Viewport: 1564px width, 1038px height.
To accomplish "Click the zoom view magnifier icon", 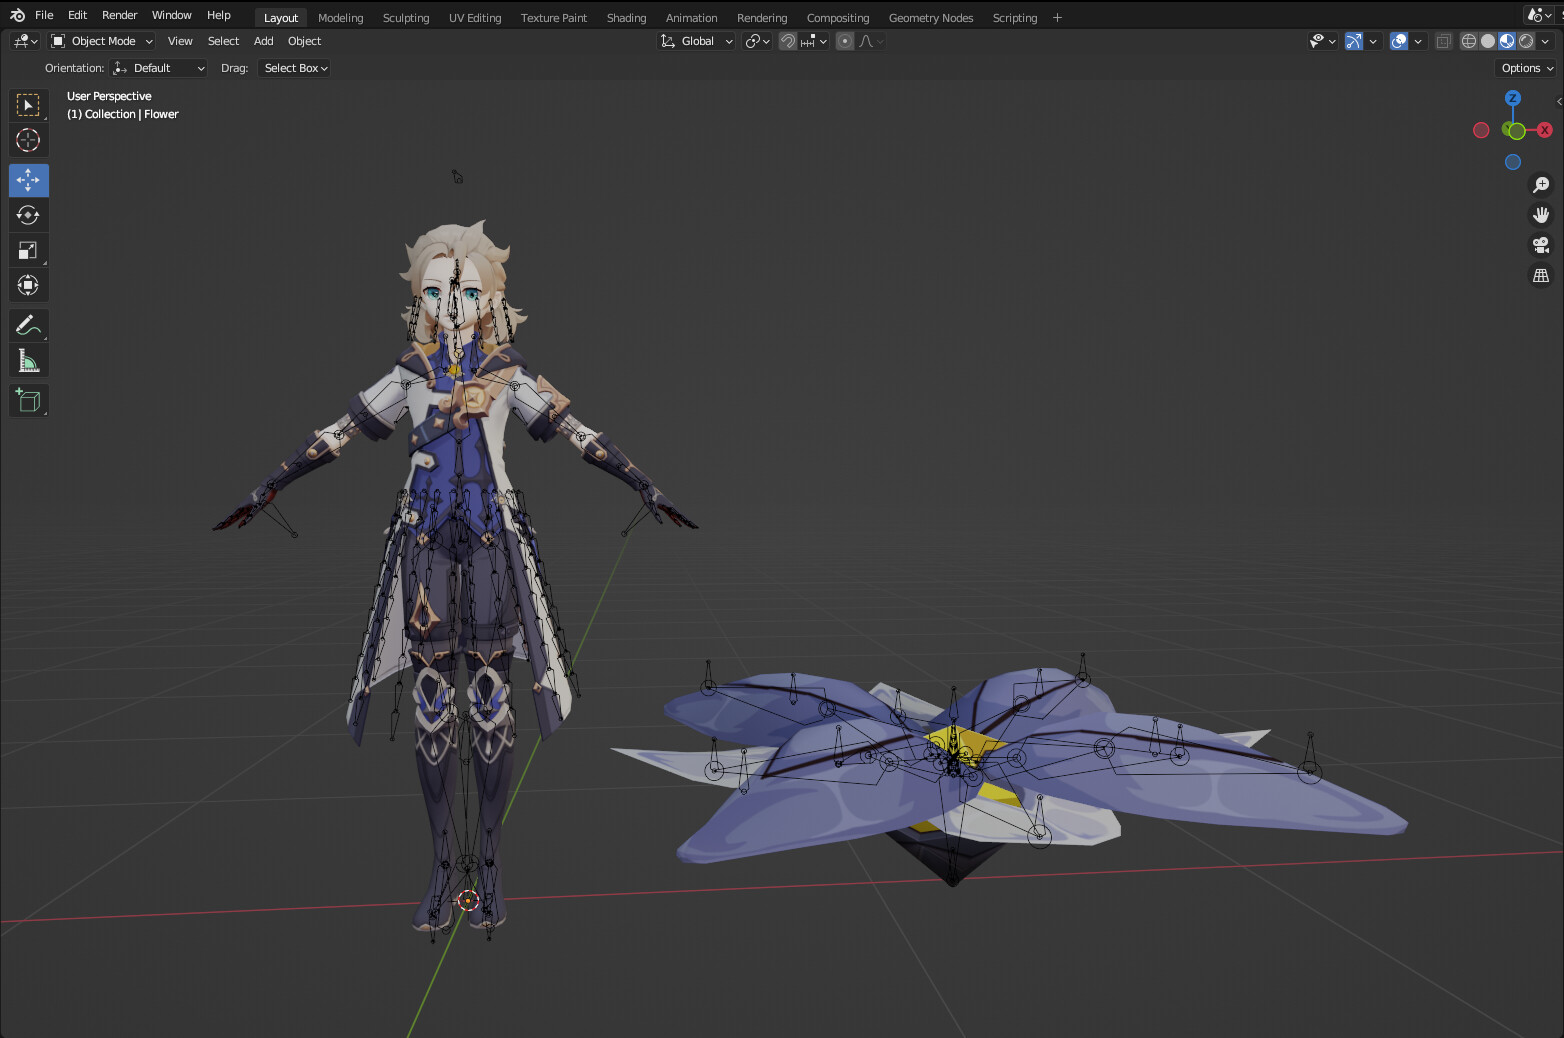I will pos(1541,185).
